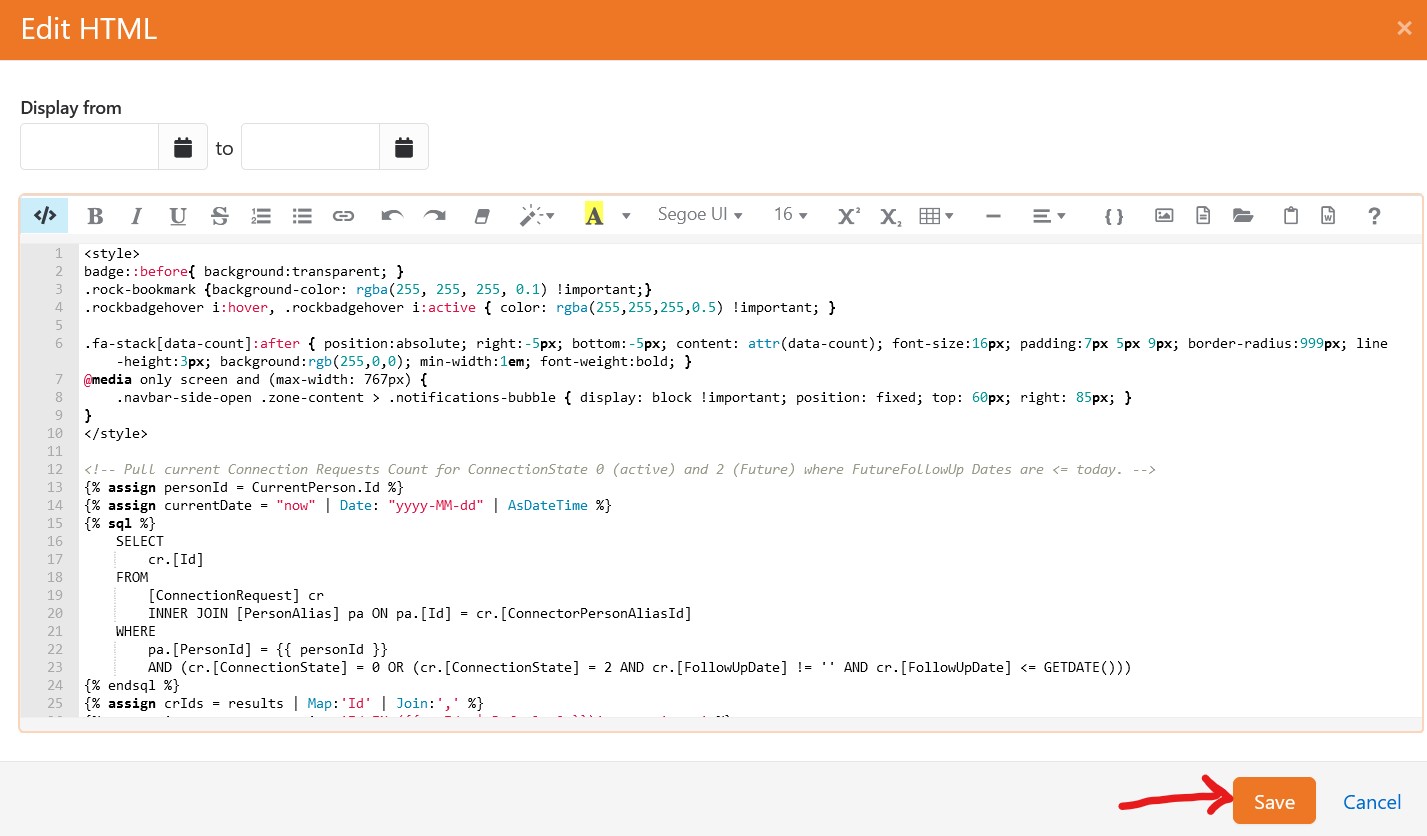Viewport: 1427px width, 836px height.
Task: Insert an unordered bullet list
Action: click(302, 215)
